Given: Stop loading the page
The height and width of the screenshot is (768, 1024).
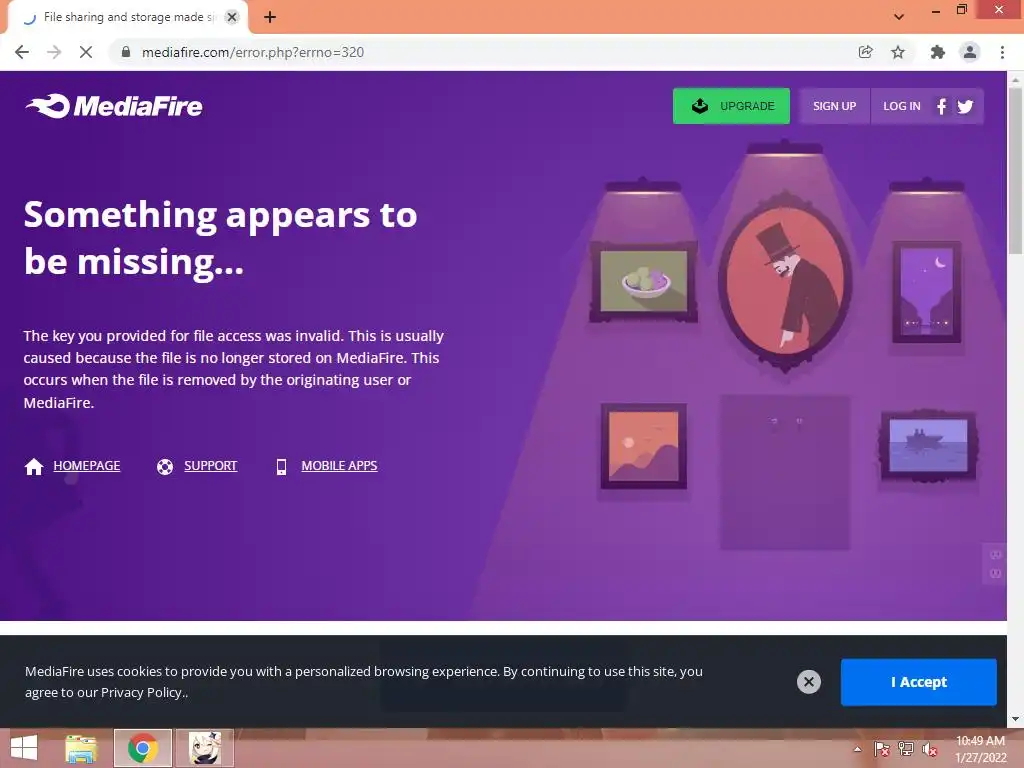Looking at the screenshot, I should pyautogui.click(x=86, y=52).
